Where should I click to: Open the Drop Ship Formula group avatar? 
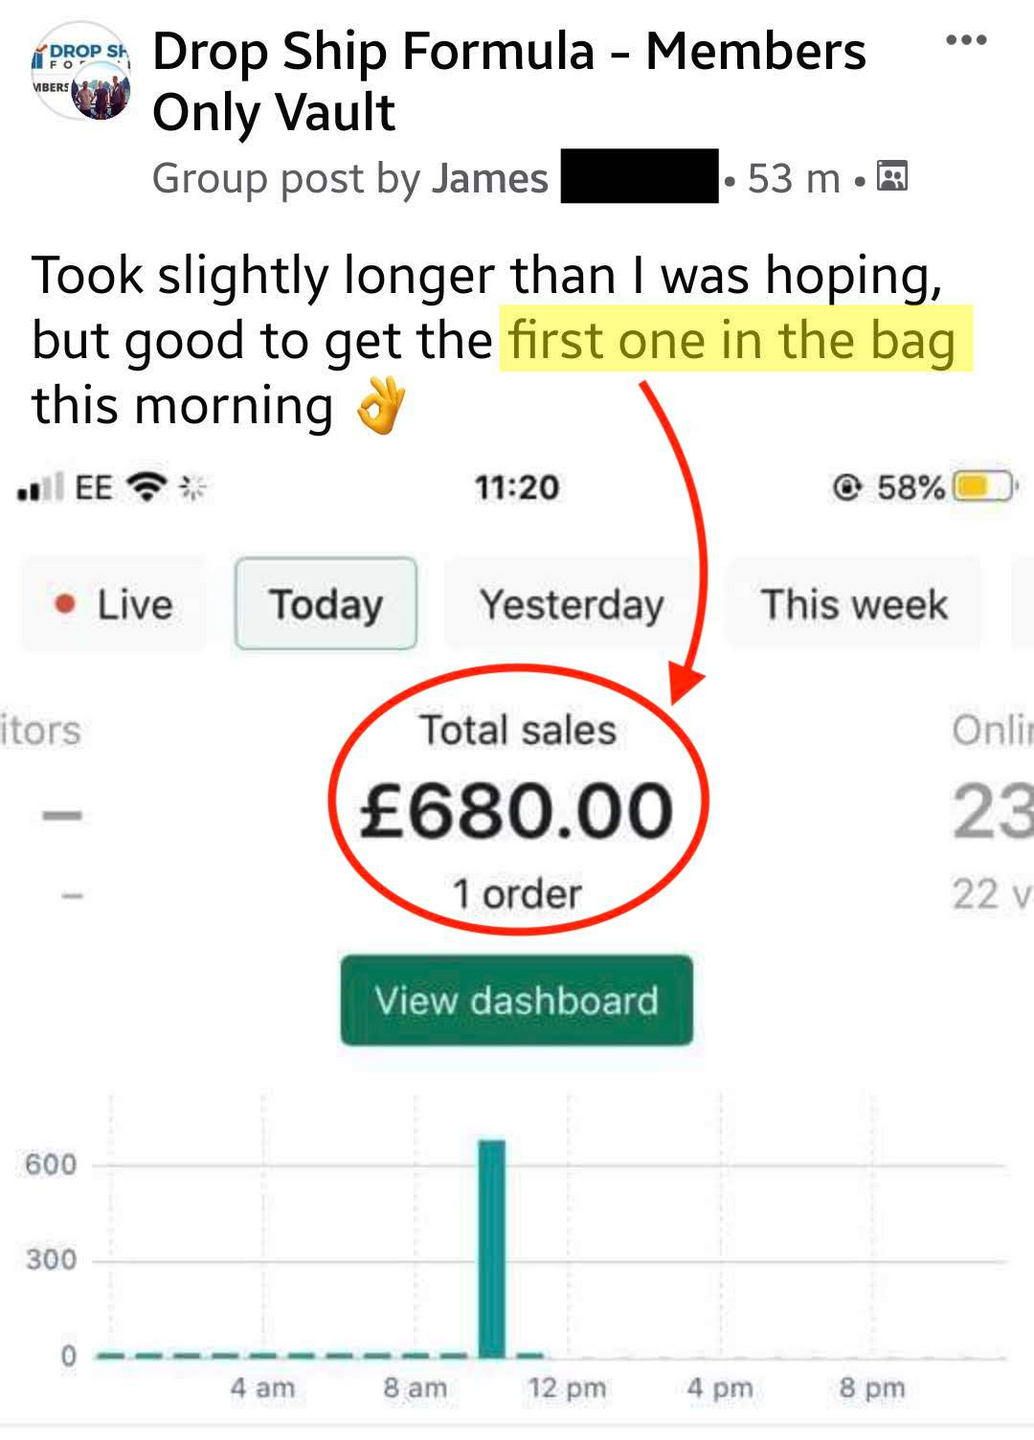(x=81, y=71)
